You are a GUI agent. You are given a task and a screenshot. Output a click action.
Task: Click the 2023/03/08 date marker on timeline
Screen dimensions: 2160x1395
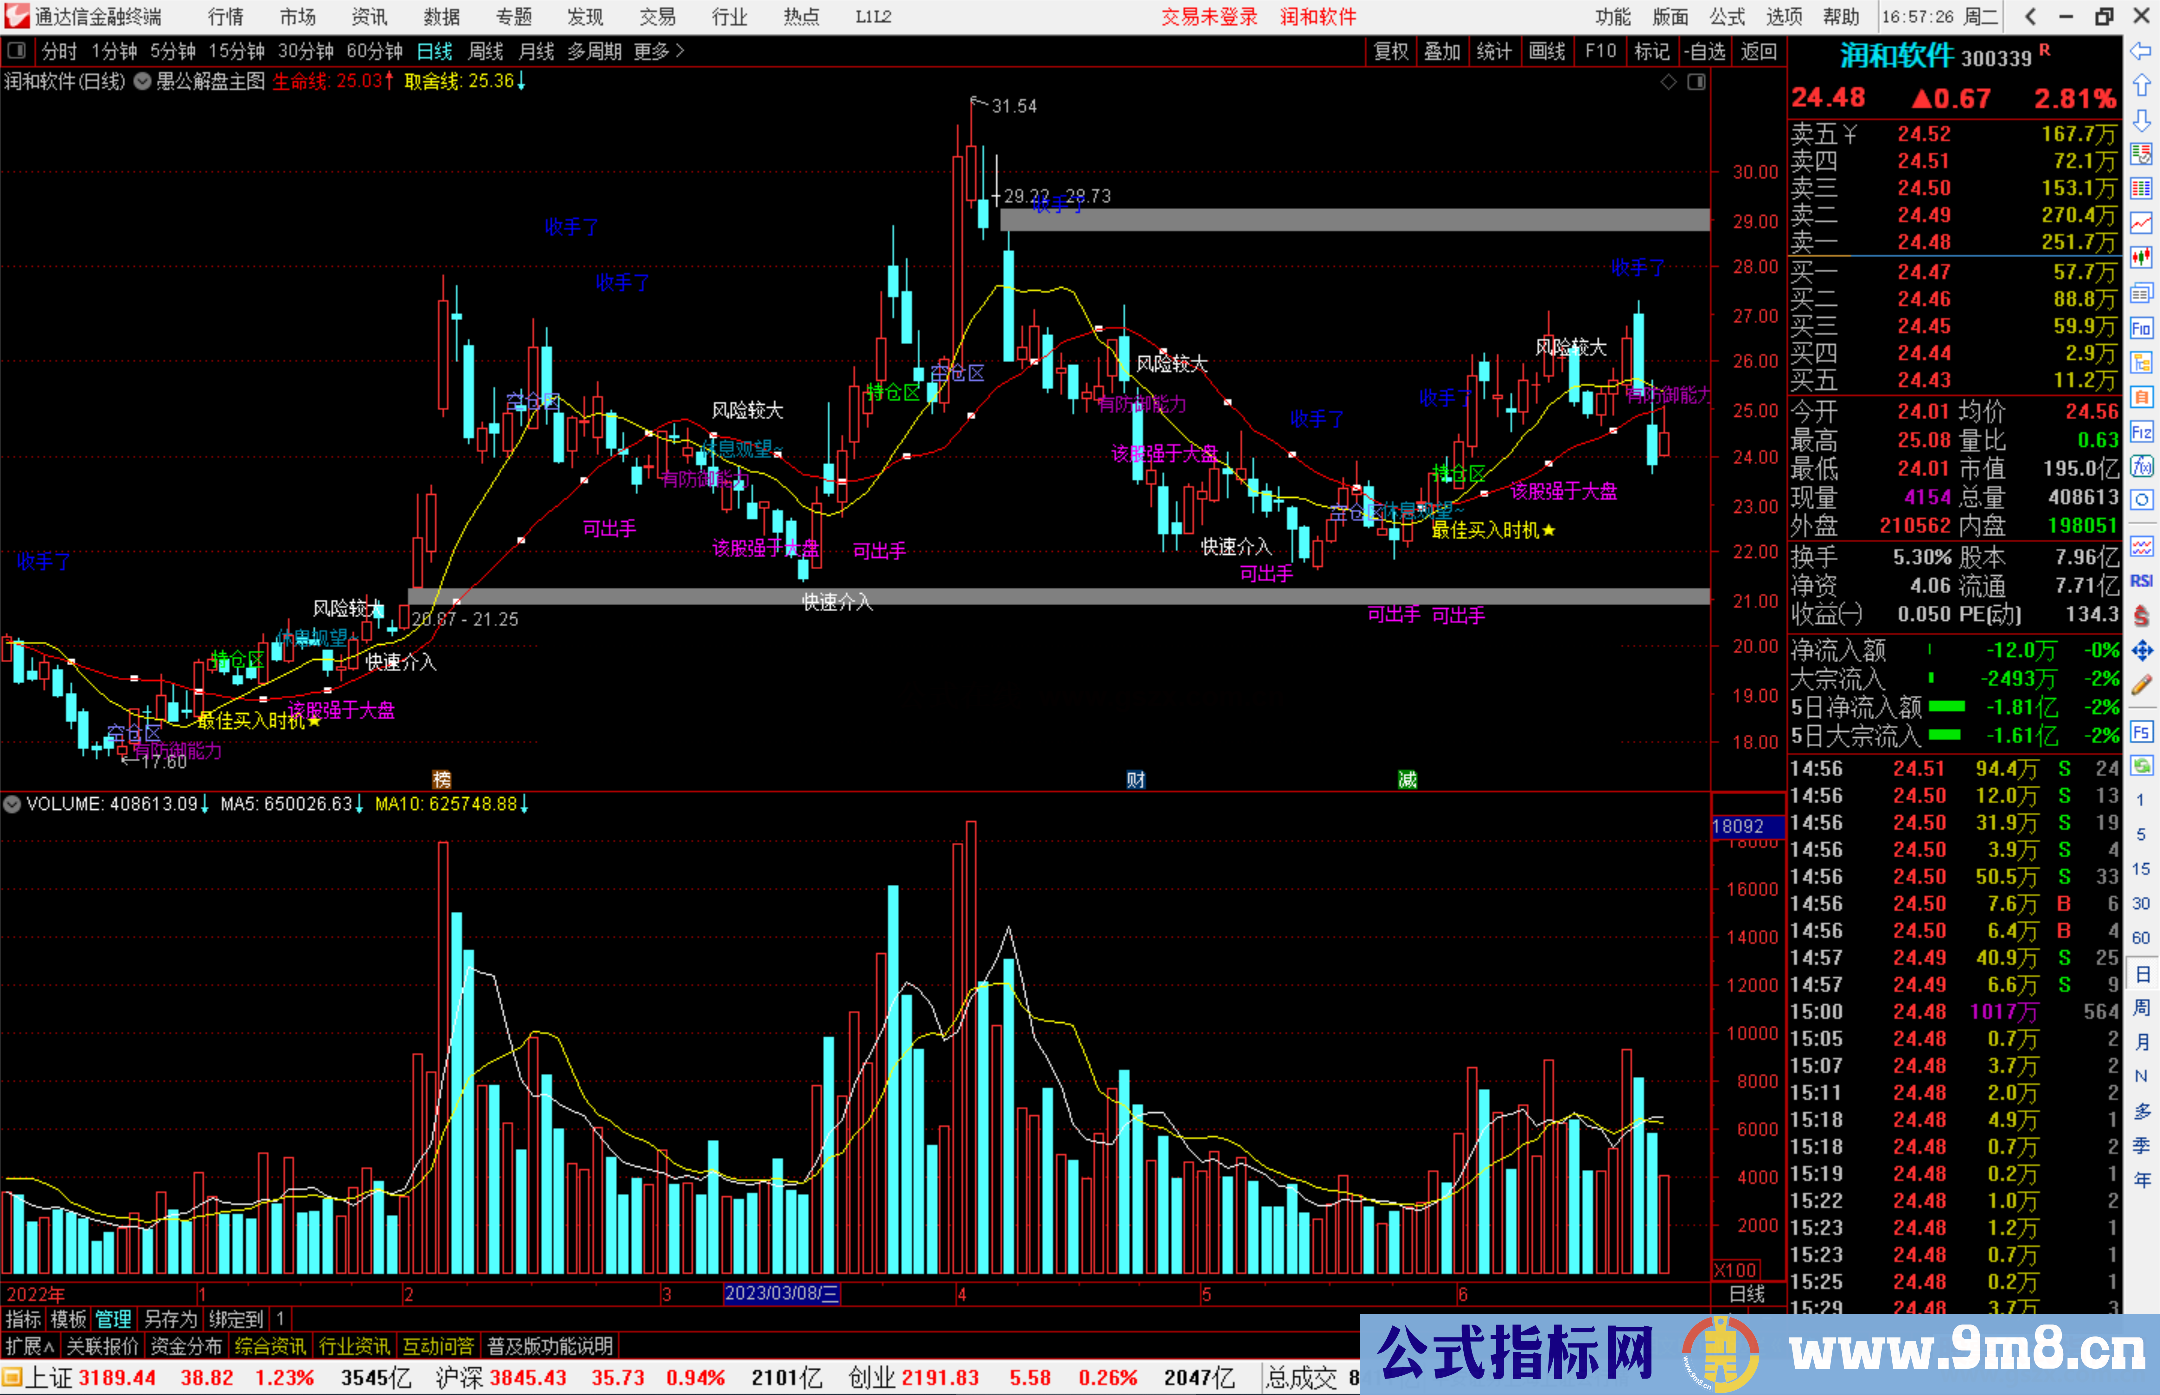coord(782,1294)
